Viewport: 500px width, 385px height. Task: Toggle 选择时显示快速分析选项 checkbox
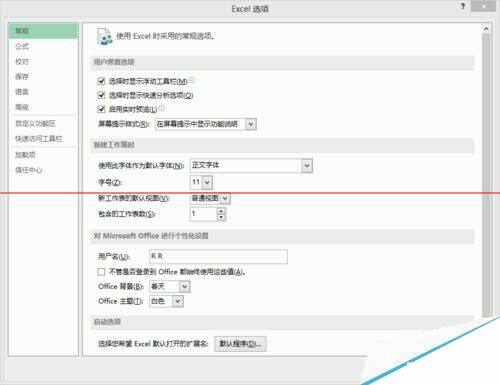(101, 95)
